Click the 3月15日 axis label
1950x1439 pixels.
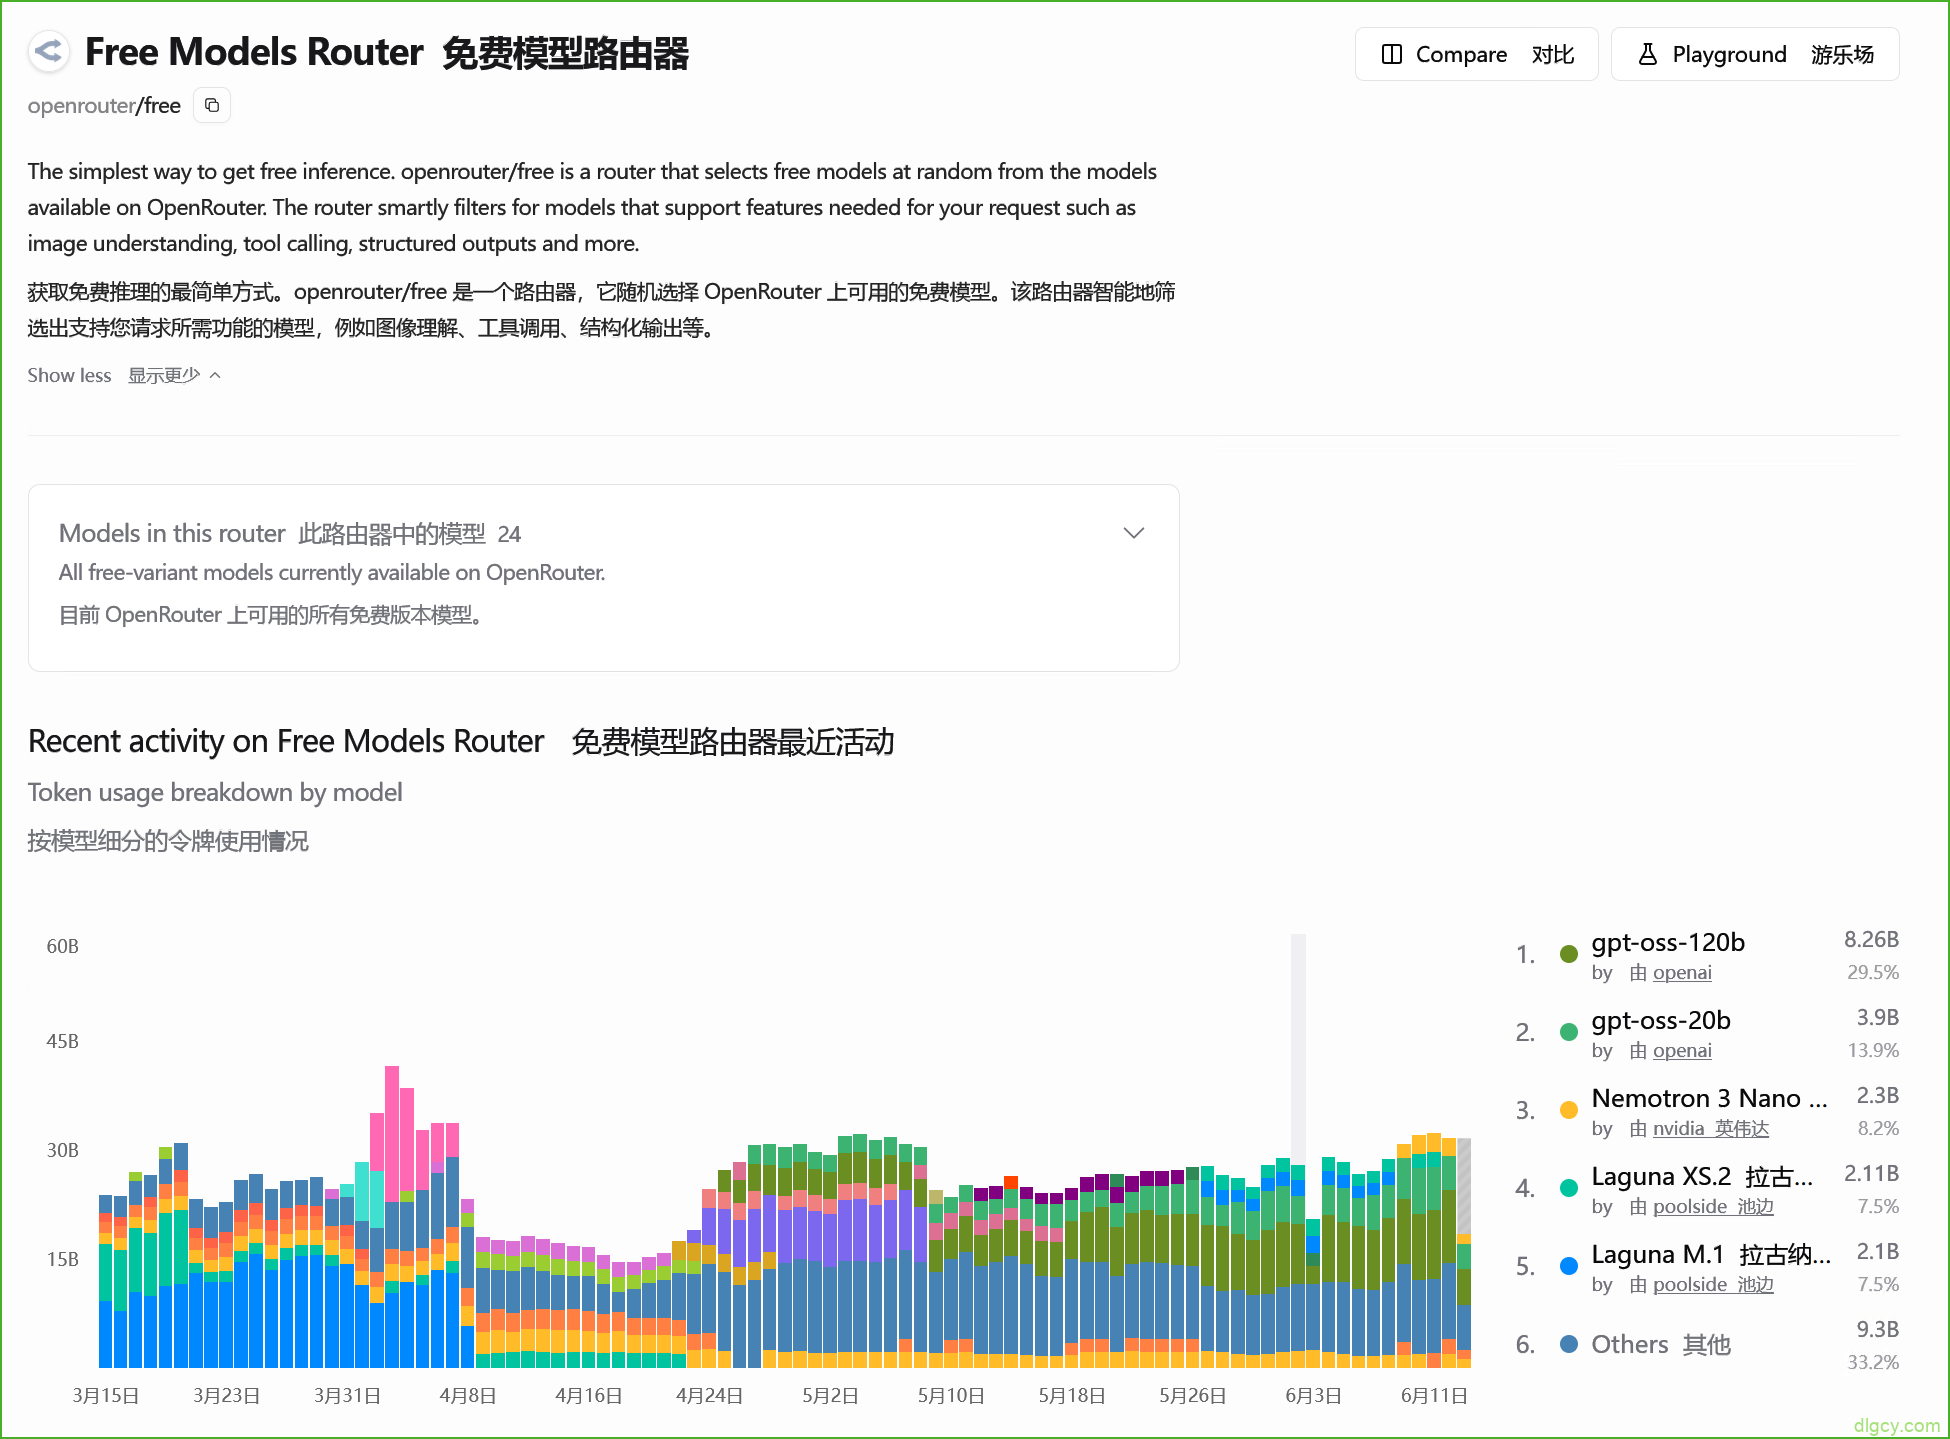(105, 1395)
